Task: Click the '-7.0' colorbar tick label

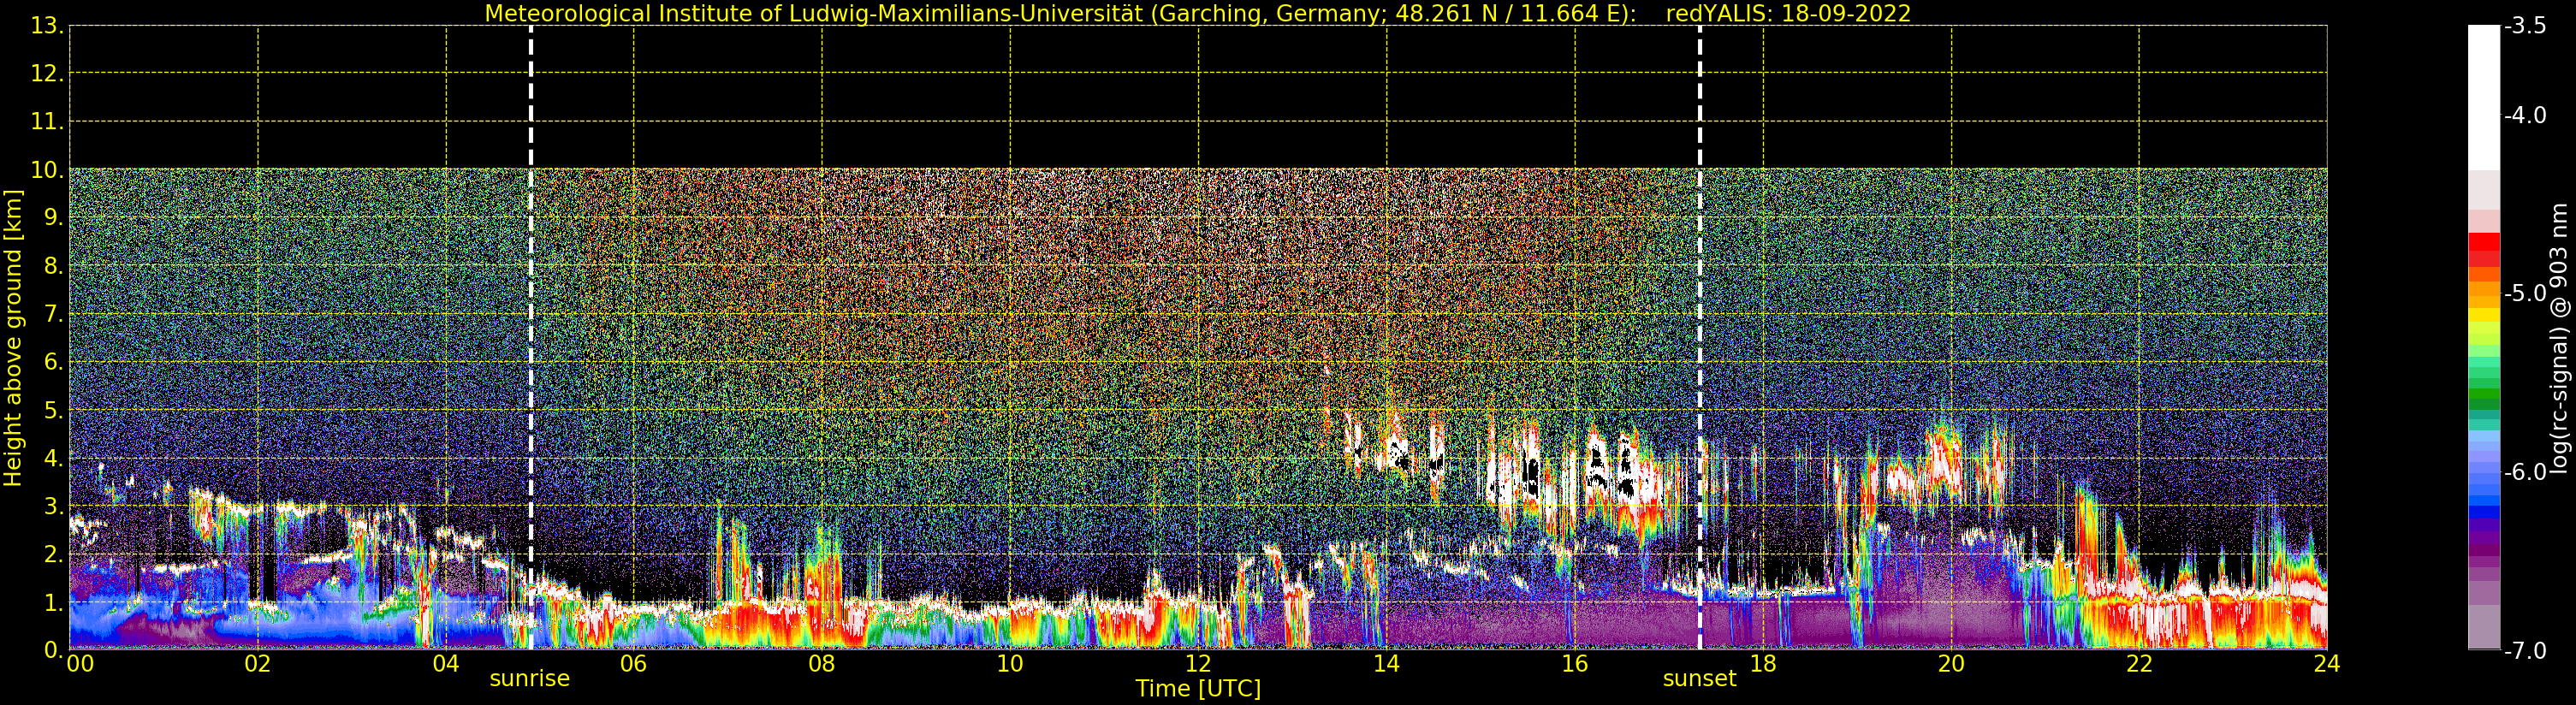Action: click(2525, 651)
